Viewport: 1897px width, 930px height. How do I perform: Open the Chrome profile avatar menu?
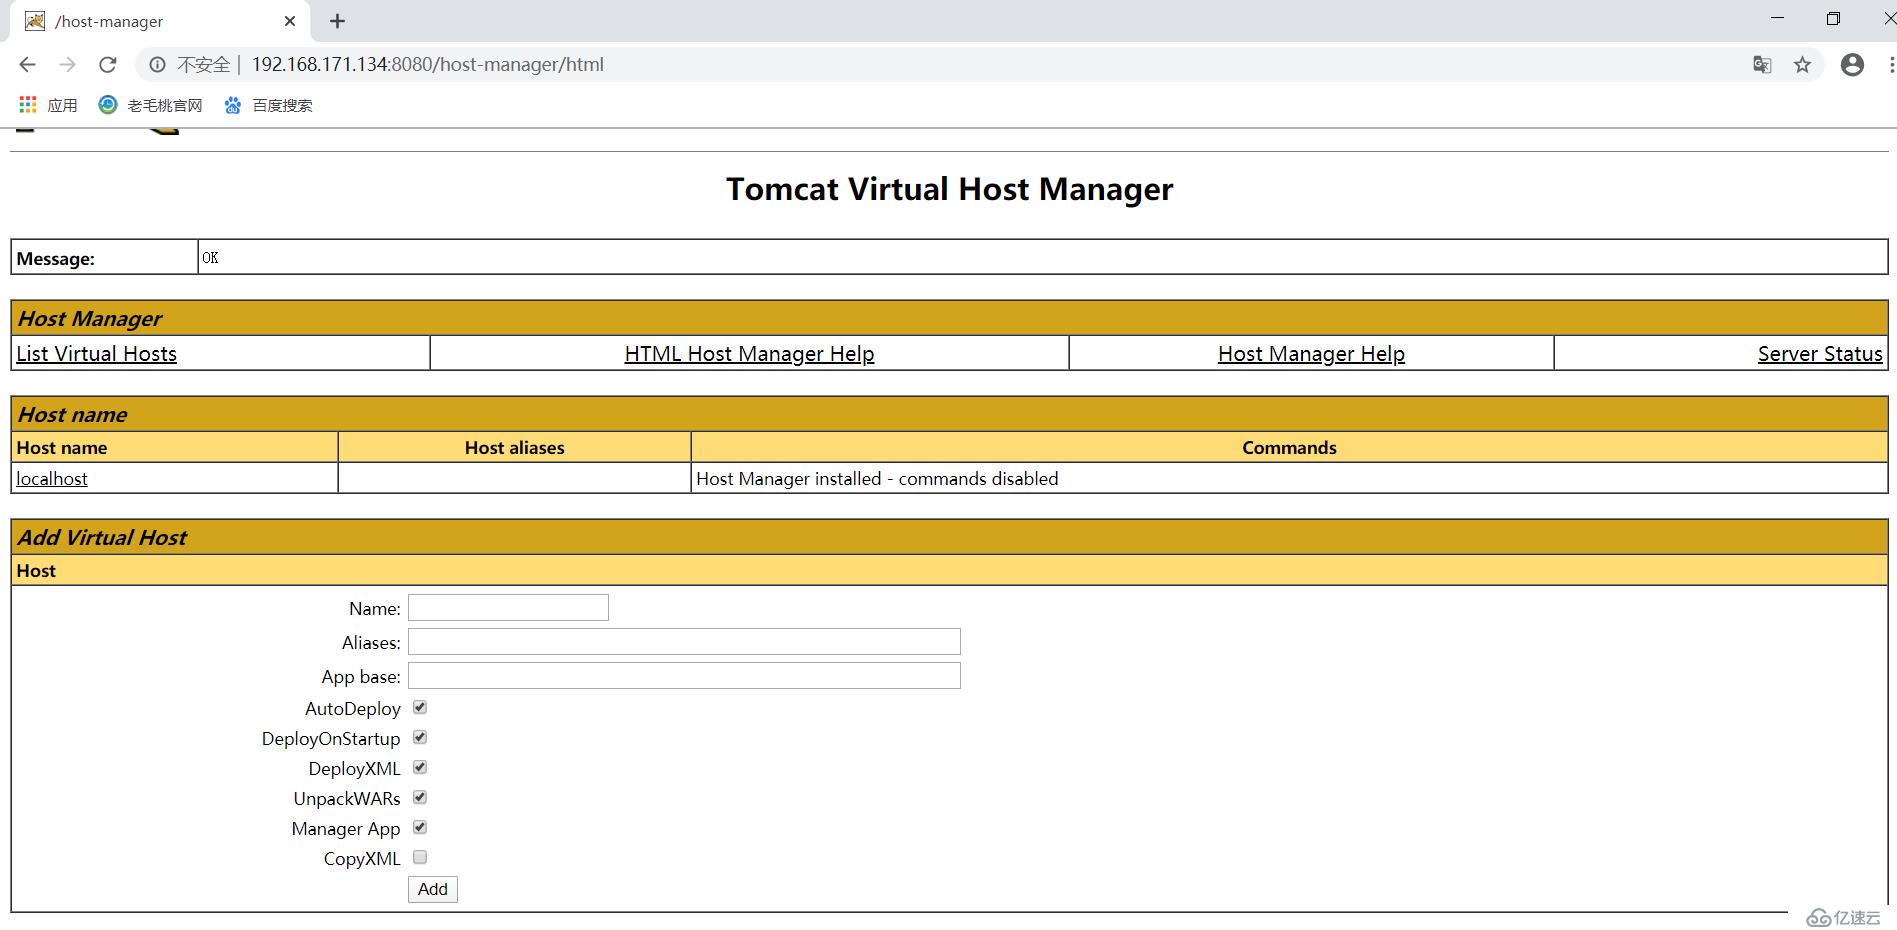coord(1852,64)
